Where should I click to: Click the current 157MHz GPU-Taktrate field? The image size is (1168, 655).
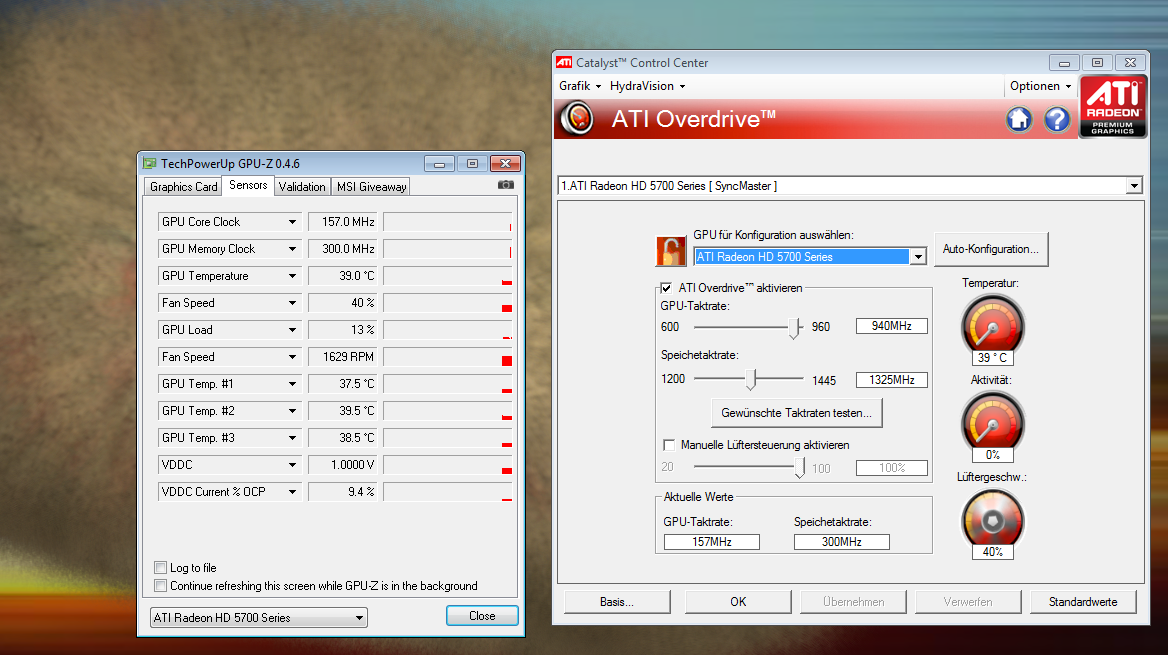(711, 542)
